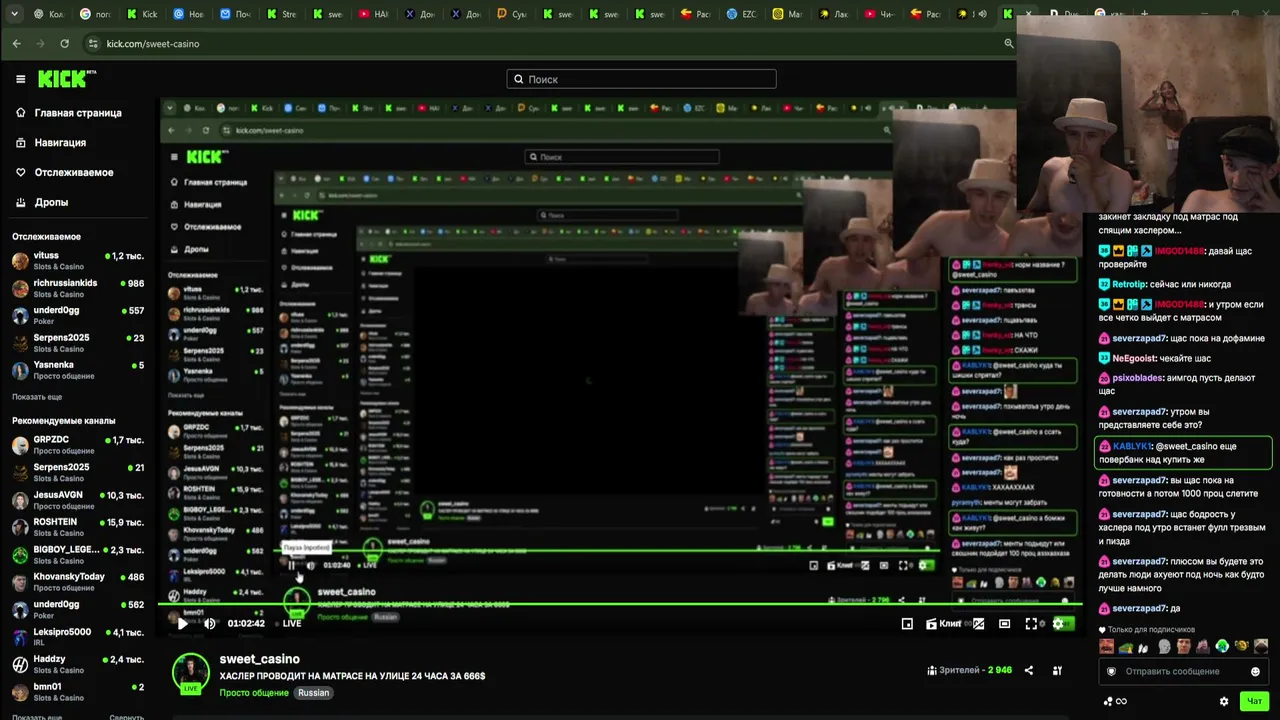
Task: Open Haddzy recommended channel
Action: [78, 664]
